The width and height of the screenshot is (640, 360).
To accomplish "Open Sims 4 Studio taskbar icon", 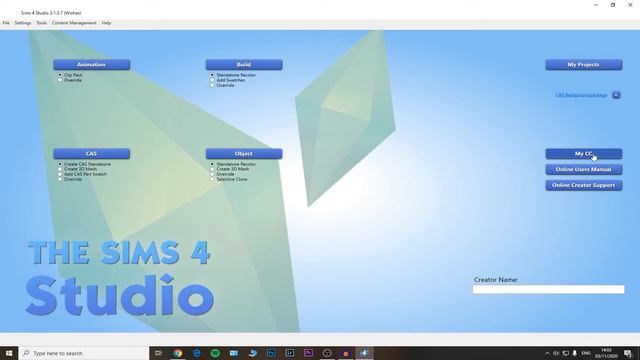I will (x=364, y=353).
